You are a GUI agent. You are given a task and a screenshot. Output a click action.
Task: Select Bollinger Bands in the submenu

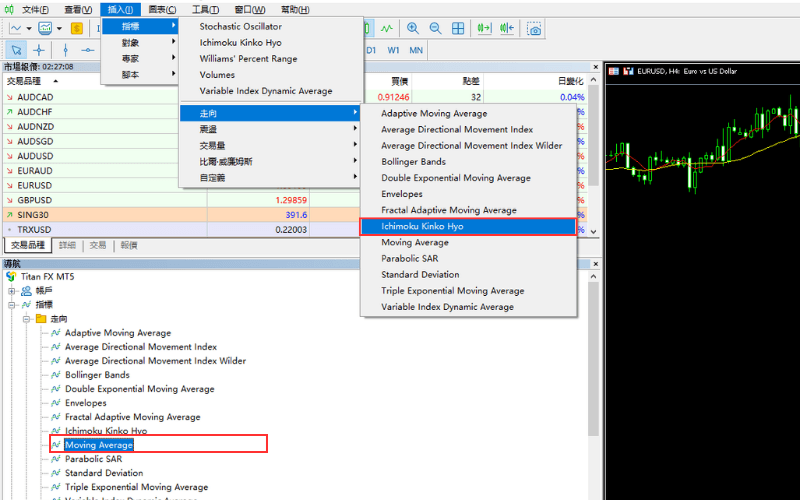pyautogui.click(x=413, y=161)
